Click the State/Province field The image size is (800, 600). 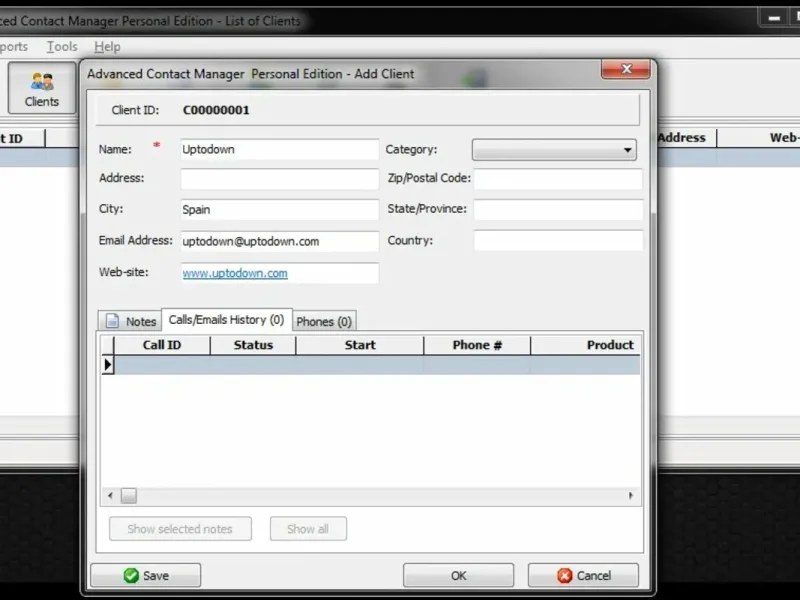coord(558,210)
